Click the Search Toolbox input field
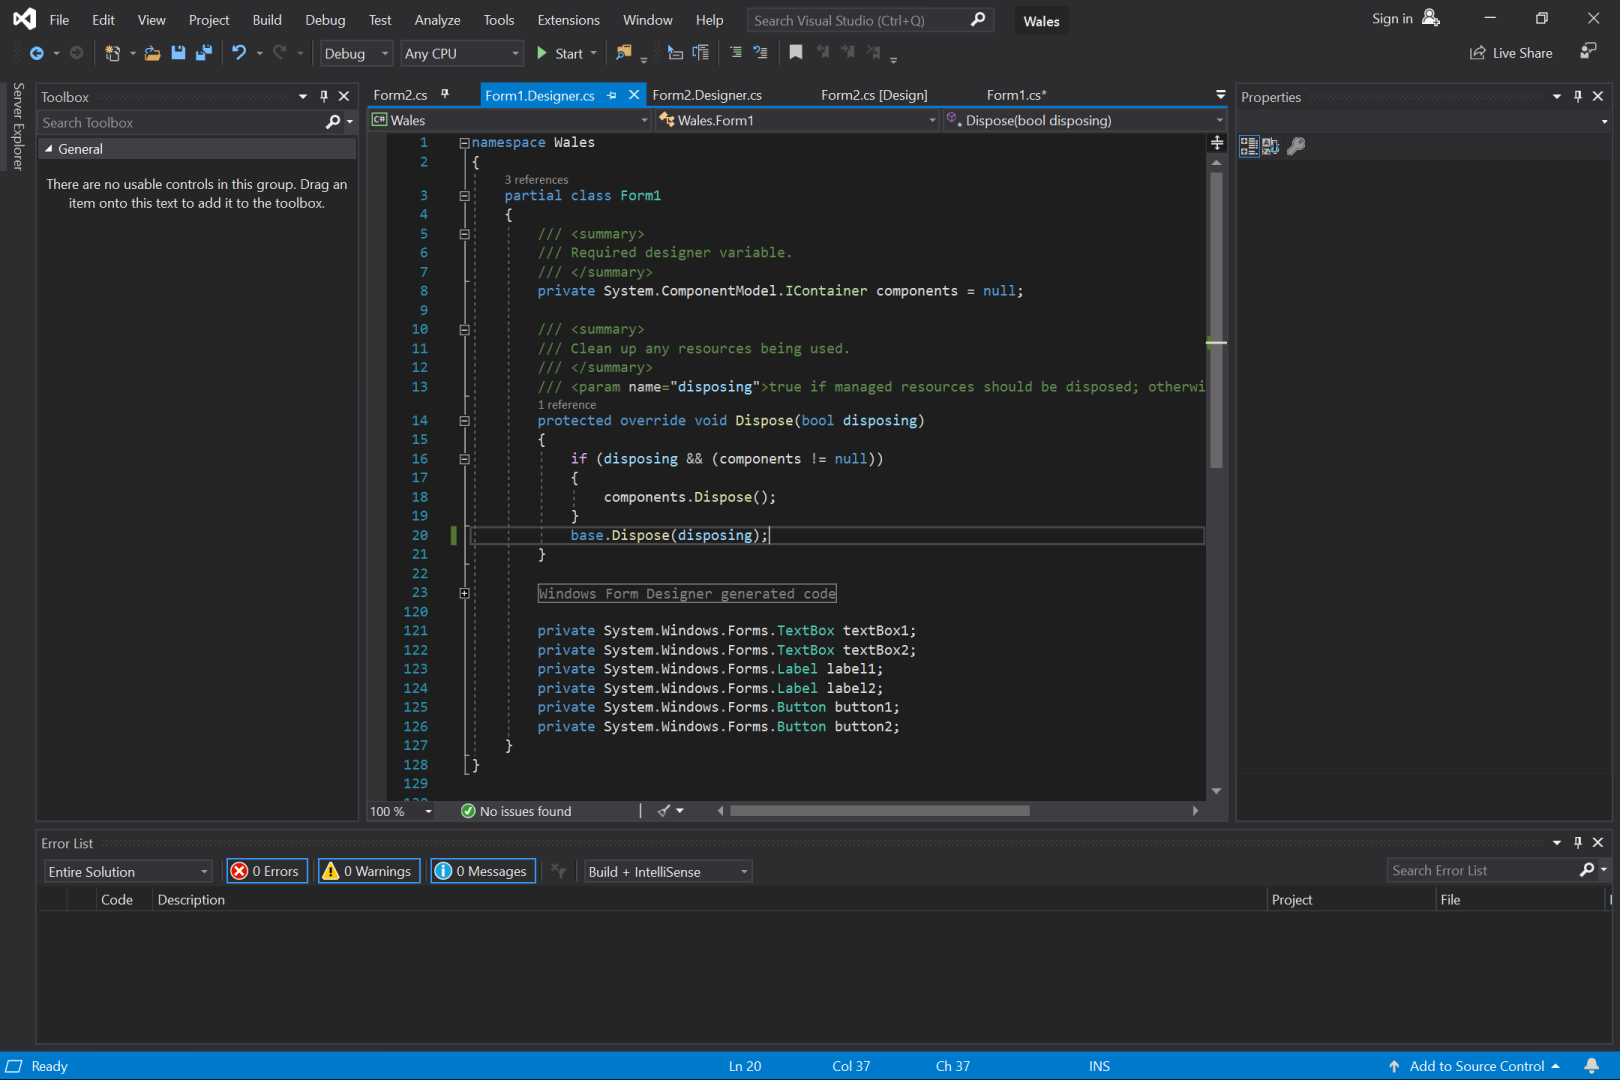 pyautogui.click(x=180, y=122)
